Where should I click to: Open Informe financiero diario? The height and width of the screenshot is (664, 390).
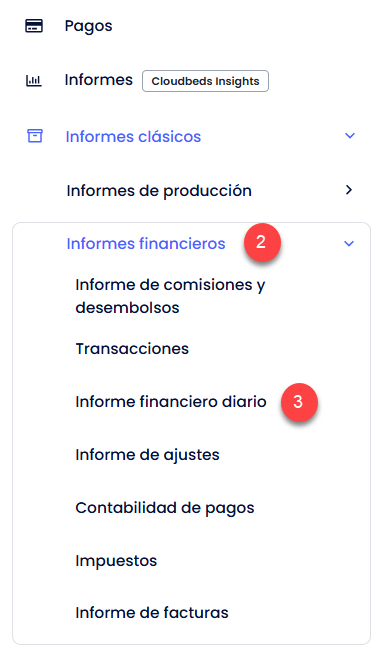pyautogui.click(x=171, y=401)
